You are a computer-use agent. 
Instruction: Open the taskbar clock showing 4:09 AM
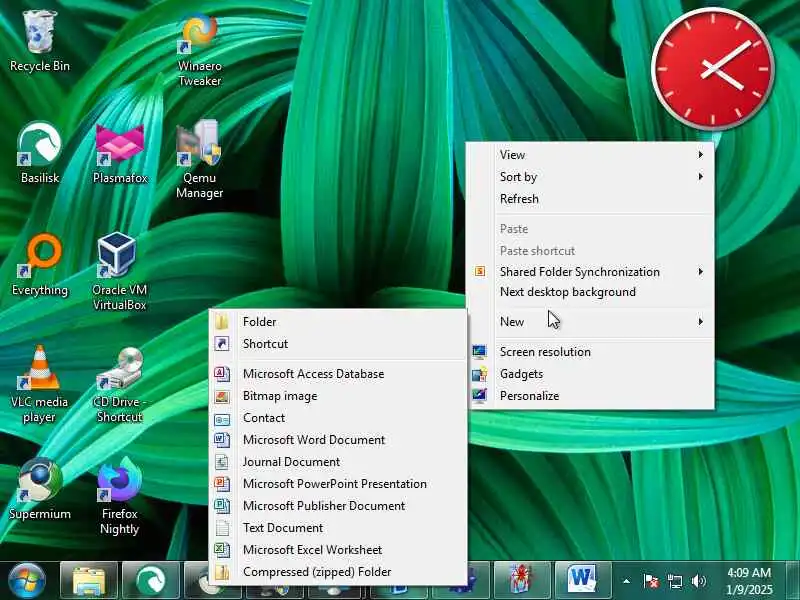tap(749, 581)
